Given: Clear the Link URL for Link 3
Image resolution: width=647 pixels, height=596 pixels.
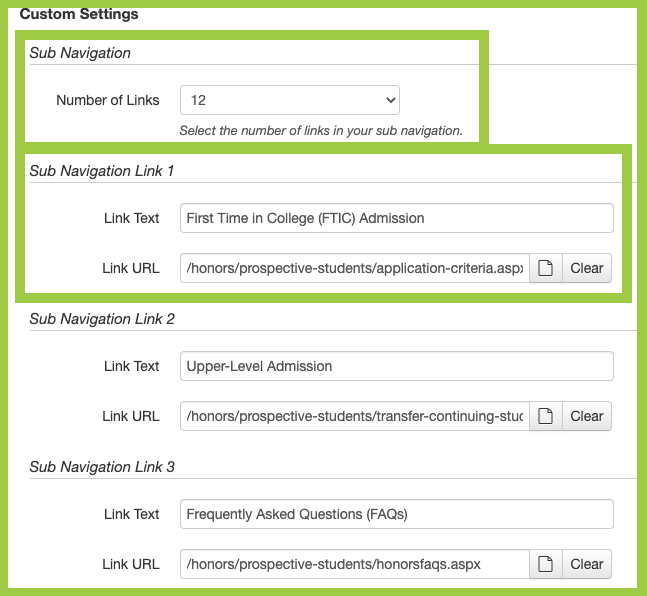Looking at the screenshot, I should tap(587, 564).
